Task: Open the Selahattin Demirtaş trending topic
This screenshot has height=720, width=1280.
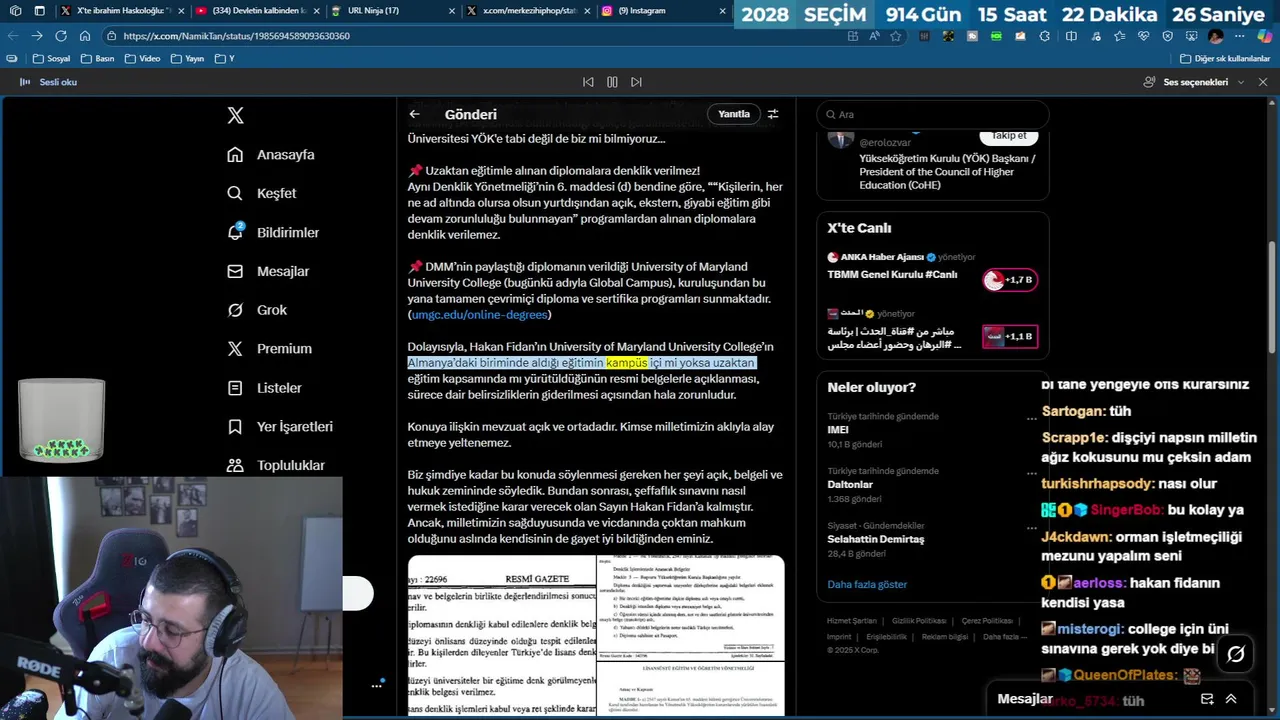Action: (932, 539)
